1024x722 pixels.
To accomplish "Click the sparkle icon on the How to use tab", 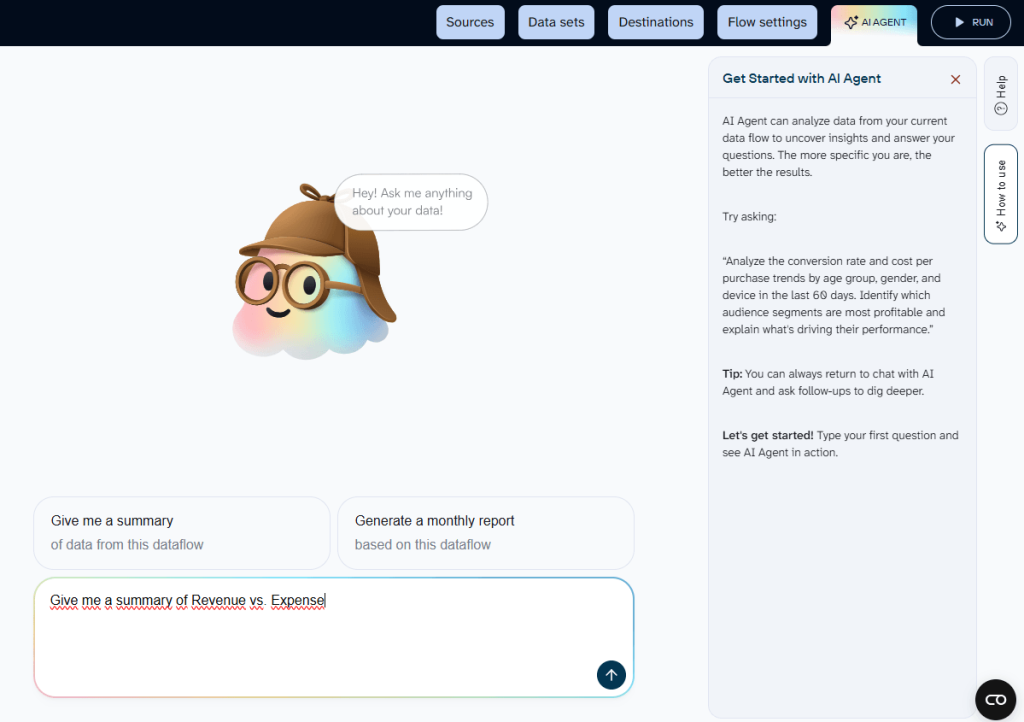I will (x=1000, y=222).
